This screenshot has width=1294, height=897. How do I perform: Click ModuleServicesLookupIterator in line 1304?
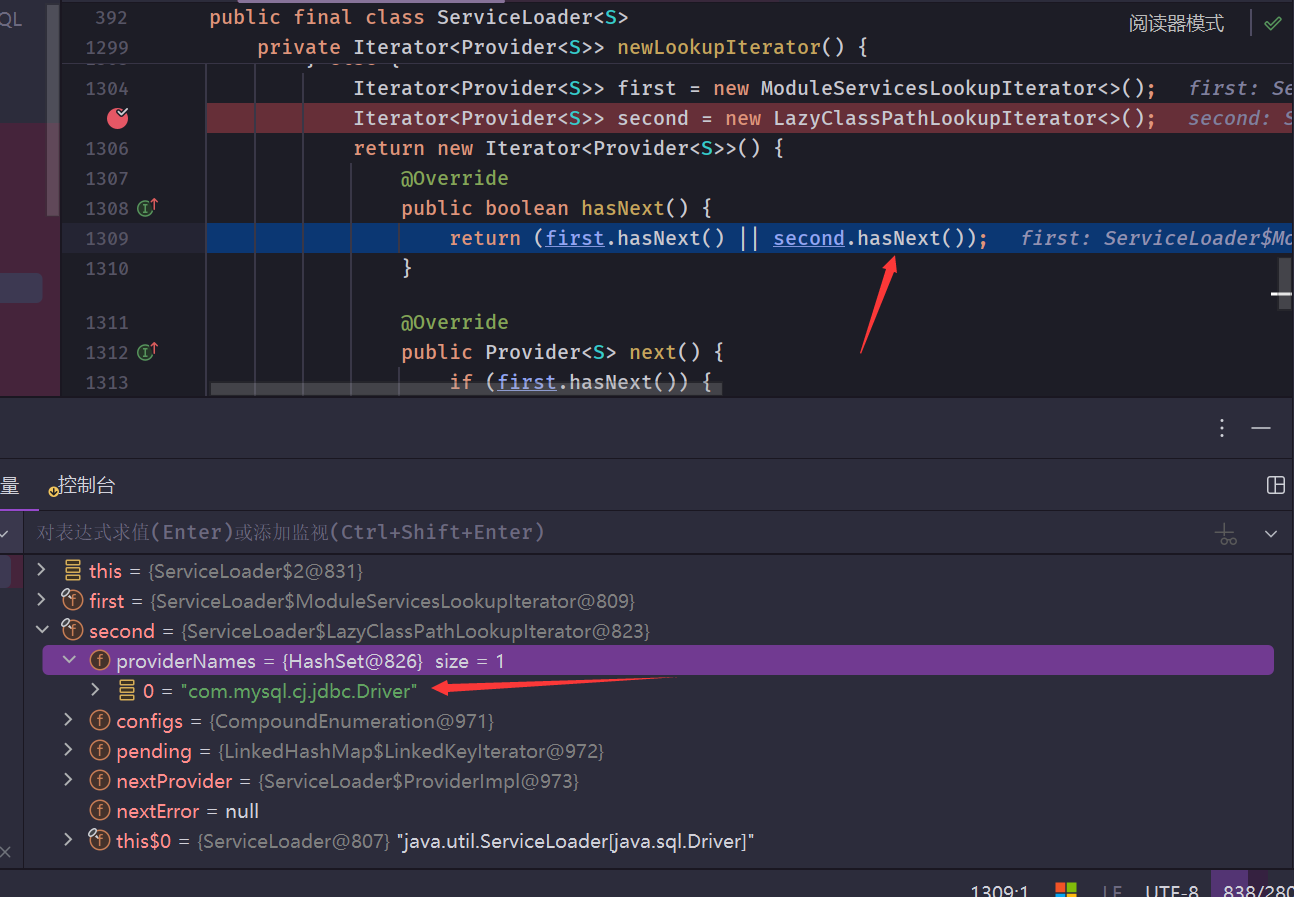[x=929, y=88]
